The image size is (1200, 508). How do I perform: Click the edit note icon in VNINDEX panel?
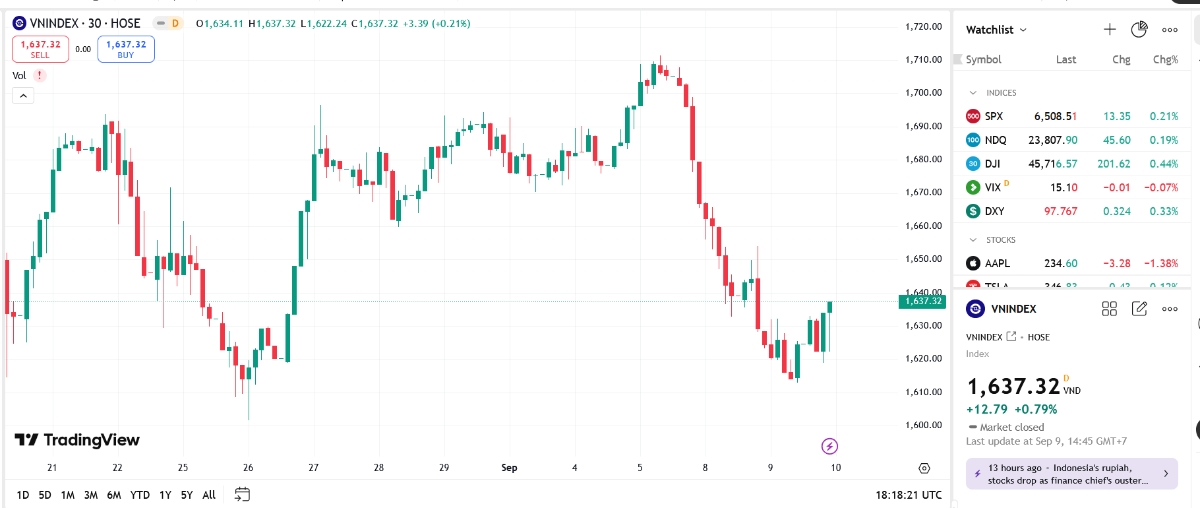click(1139, 309)
